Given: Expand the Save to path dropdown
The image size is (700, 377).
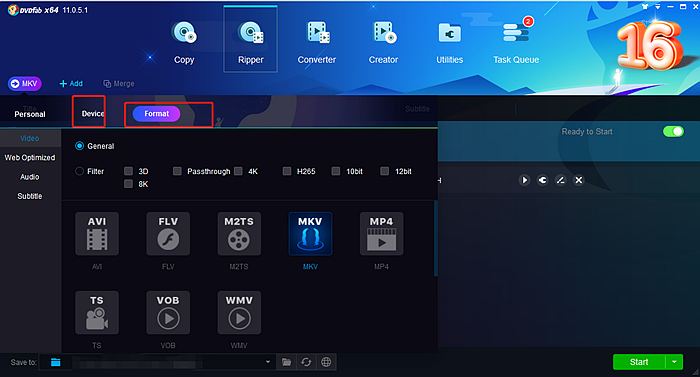Looking at the screenshot, I should coord(268,362).
